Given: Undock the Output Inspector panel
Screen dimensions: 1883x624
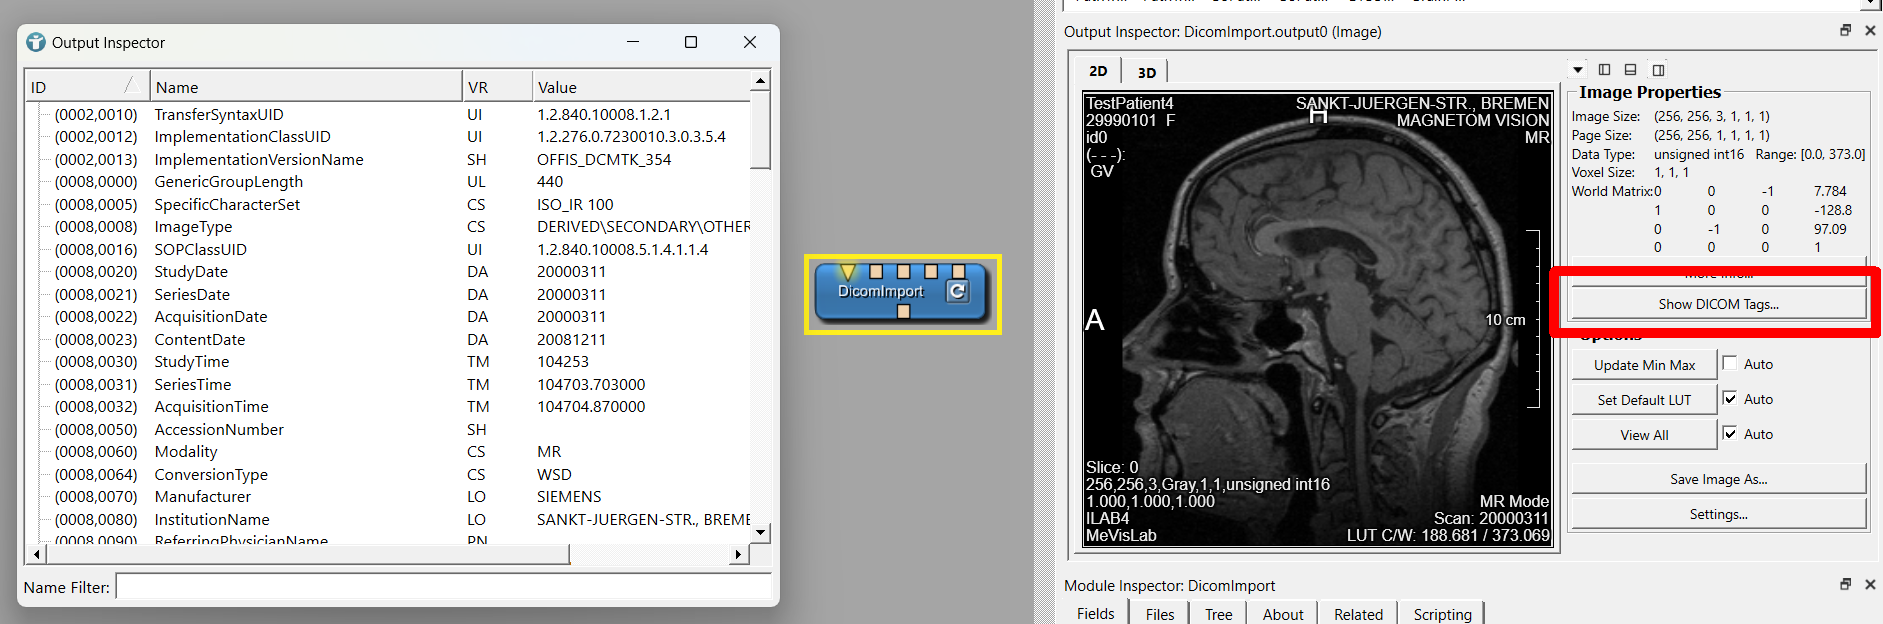Looking at the screenshot, I should pyautogui.click(x=1845, y=31).
